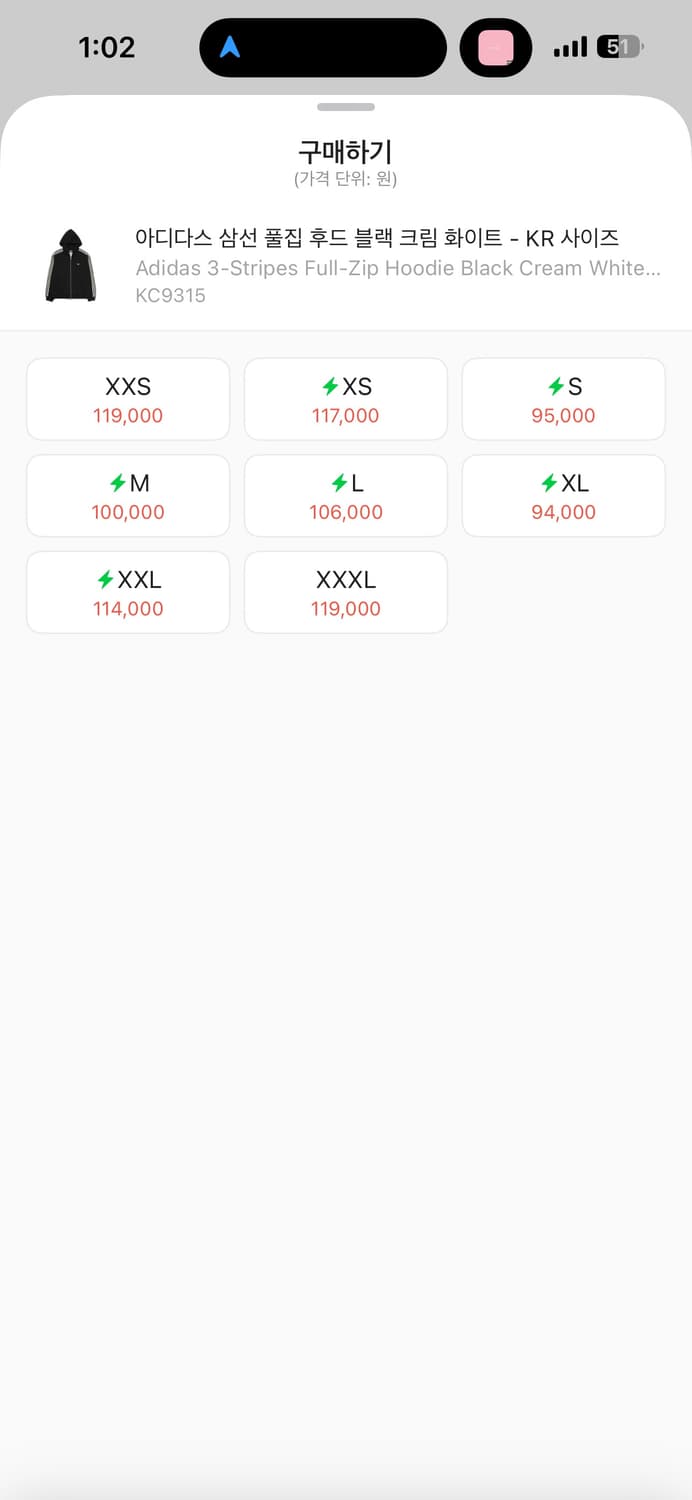Tap the product code KC9315
Image resolution: width=692 pixels, height=1500 pixels.
(x=170, y=295)
